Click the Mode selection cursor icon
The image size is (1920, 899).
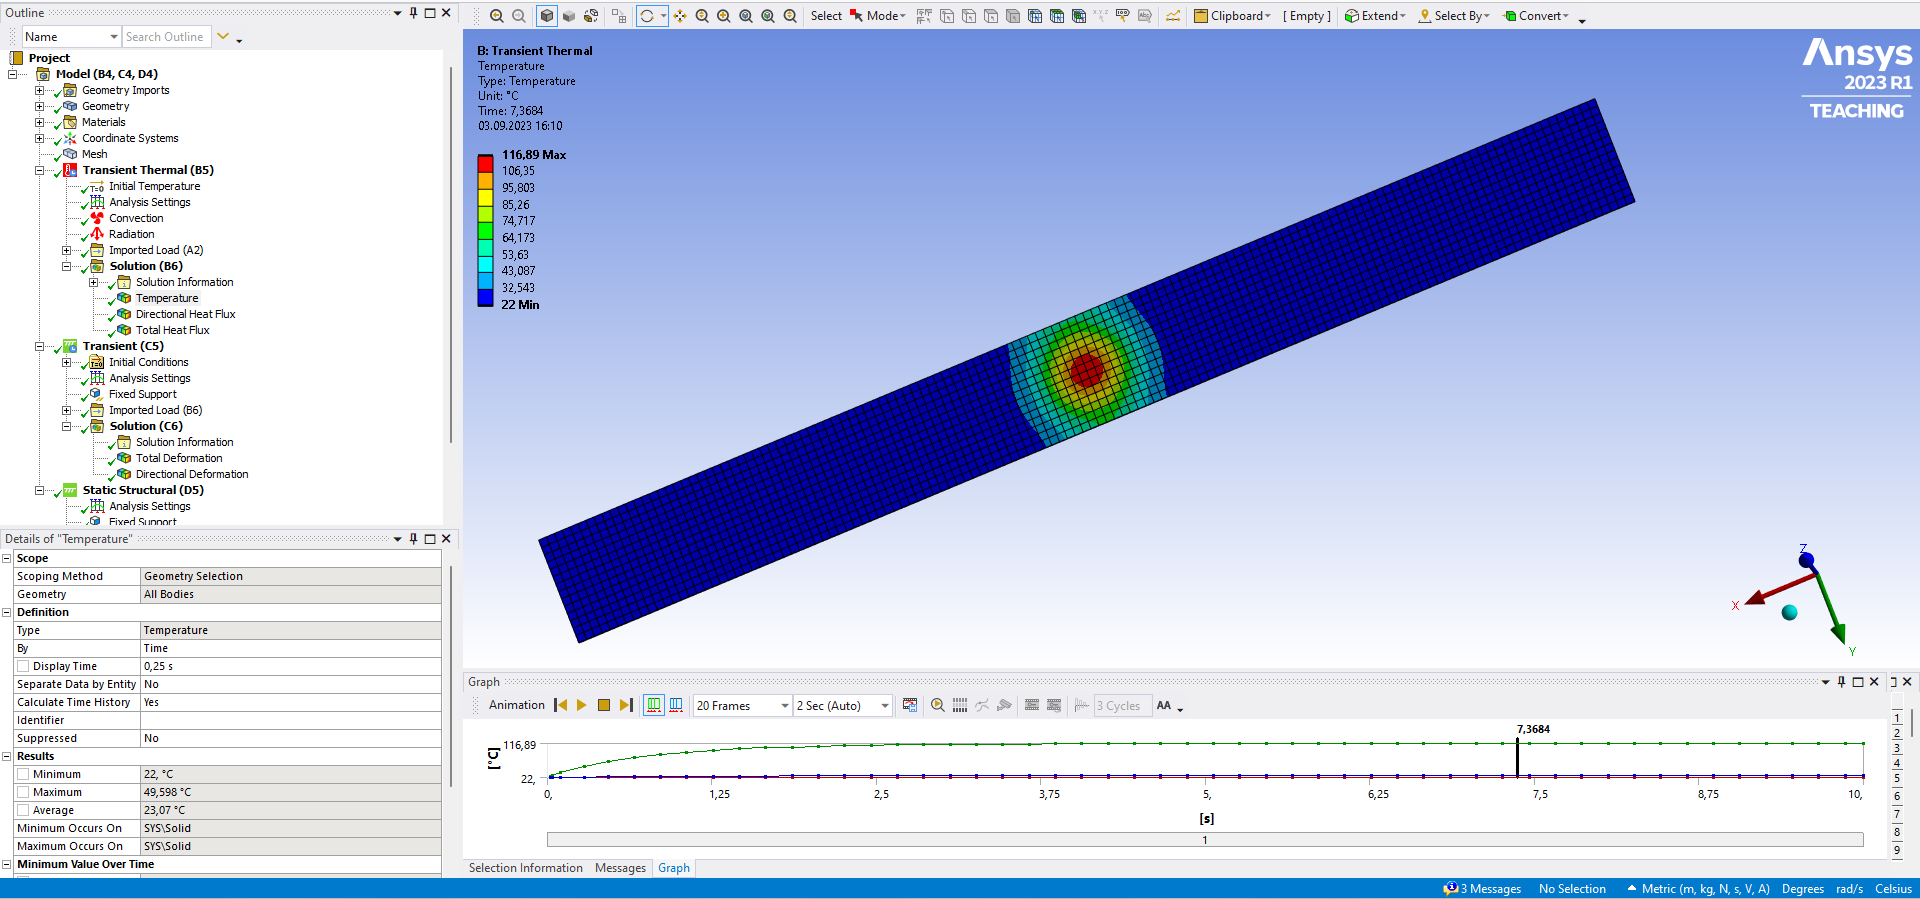click(856, 16)
